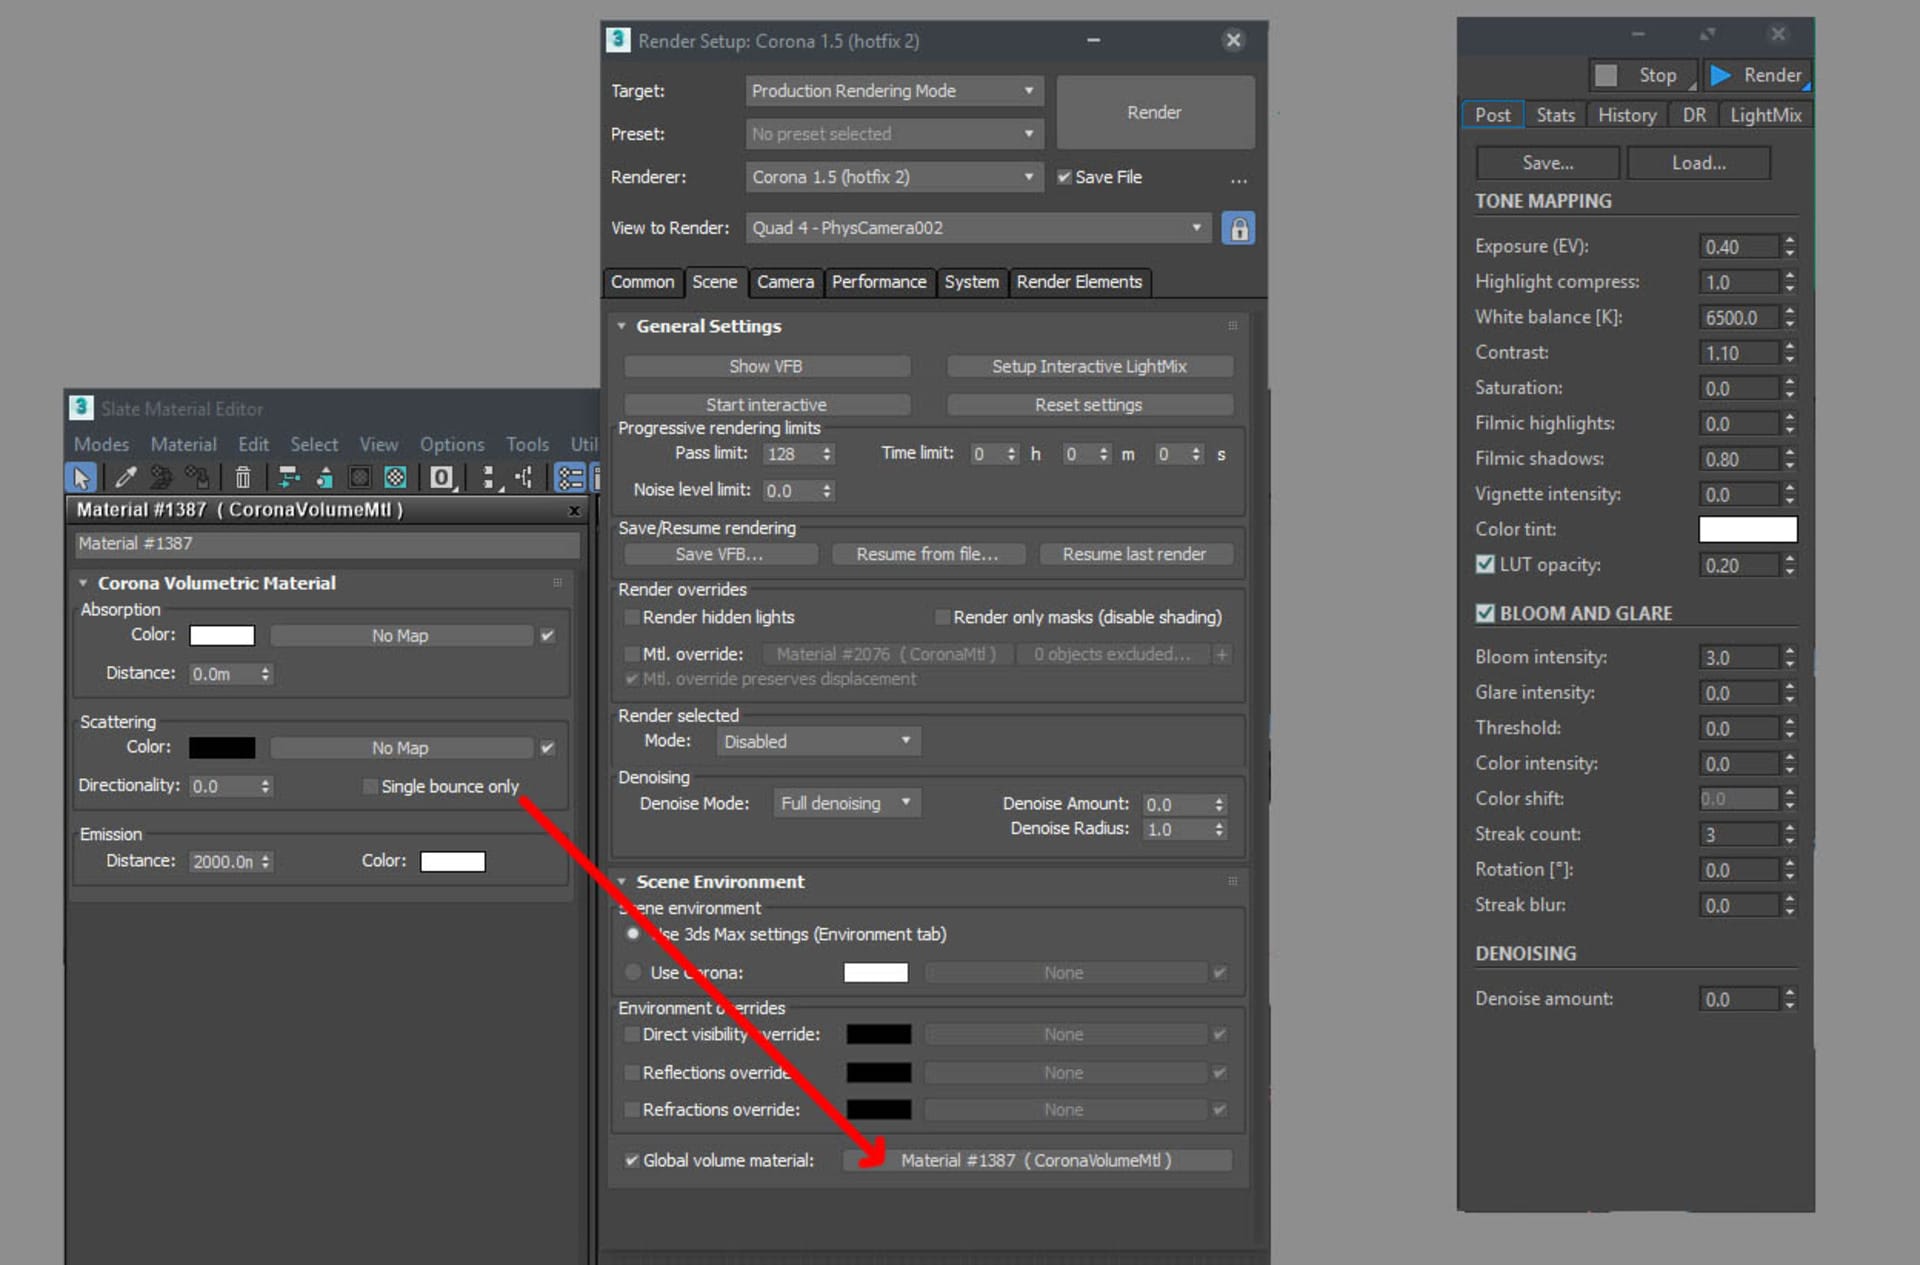1920x1265 pixels.
Task: Open Target Production Rendering Mode dropdown
Action: click(894, 91)
